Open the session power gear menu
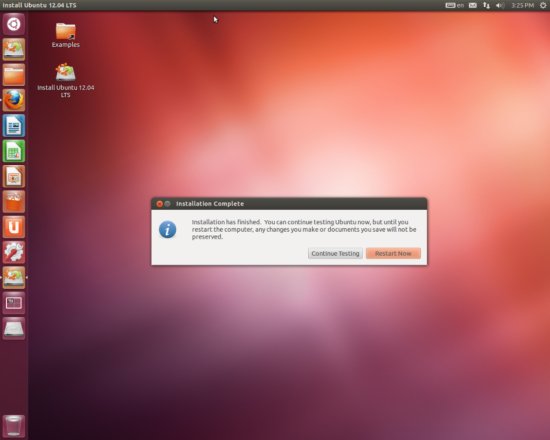550x440 pixels. 543,5
